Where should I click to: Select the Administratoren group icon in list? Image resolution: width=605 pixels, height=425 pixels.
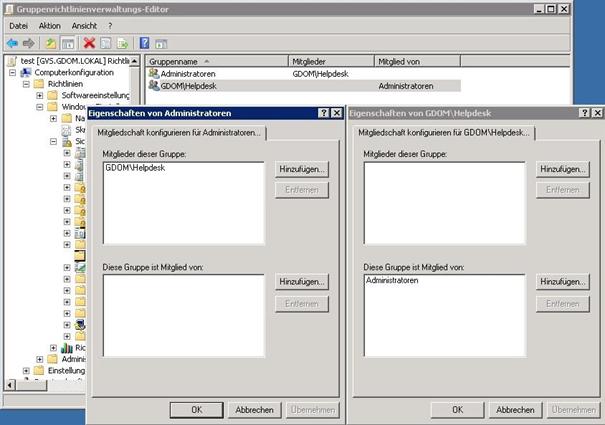pyautogui.click(x=153, y=74)
